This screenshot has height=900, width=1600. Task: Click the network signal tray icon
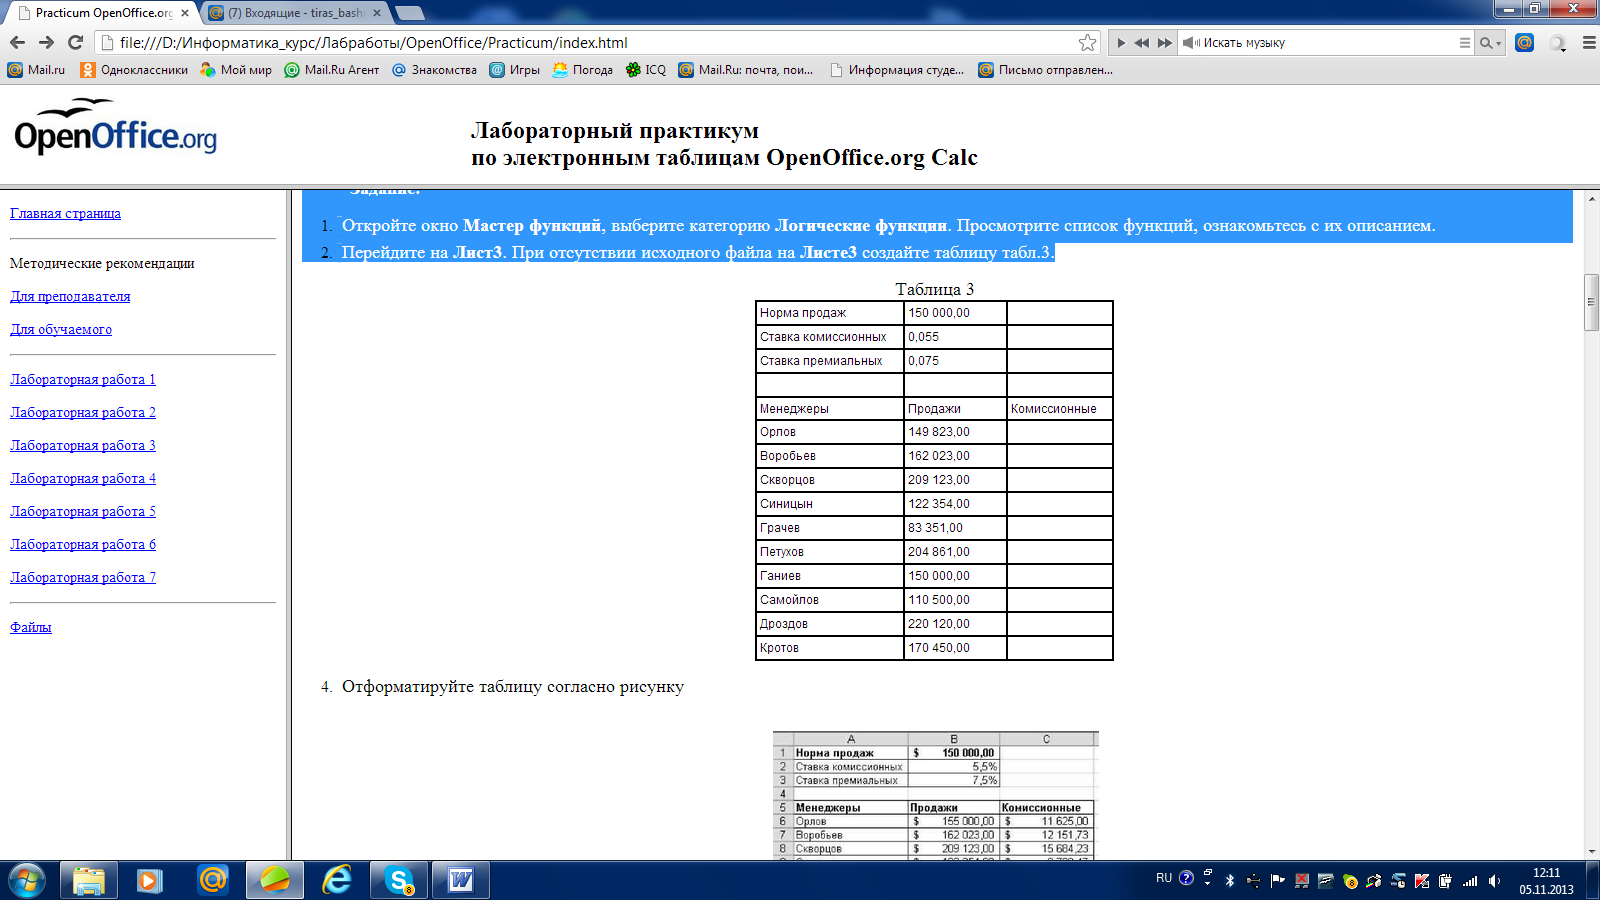[1470, 881]
